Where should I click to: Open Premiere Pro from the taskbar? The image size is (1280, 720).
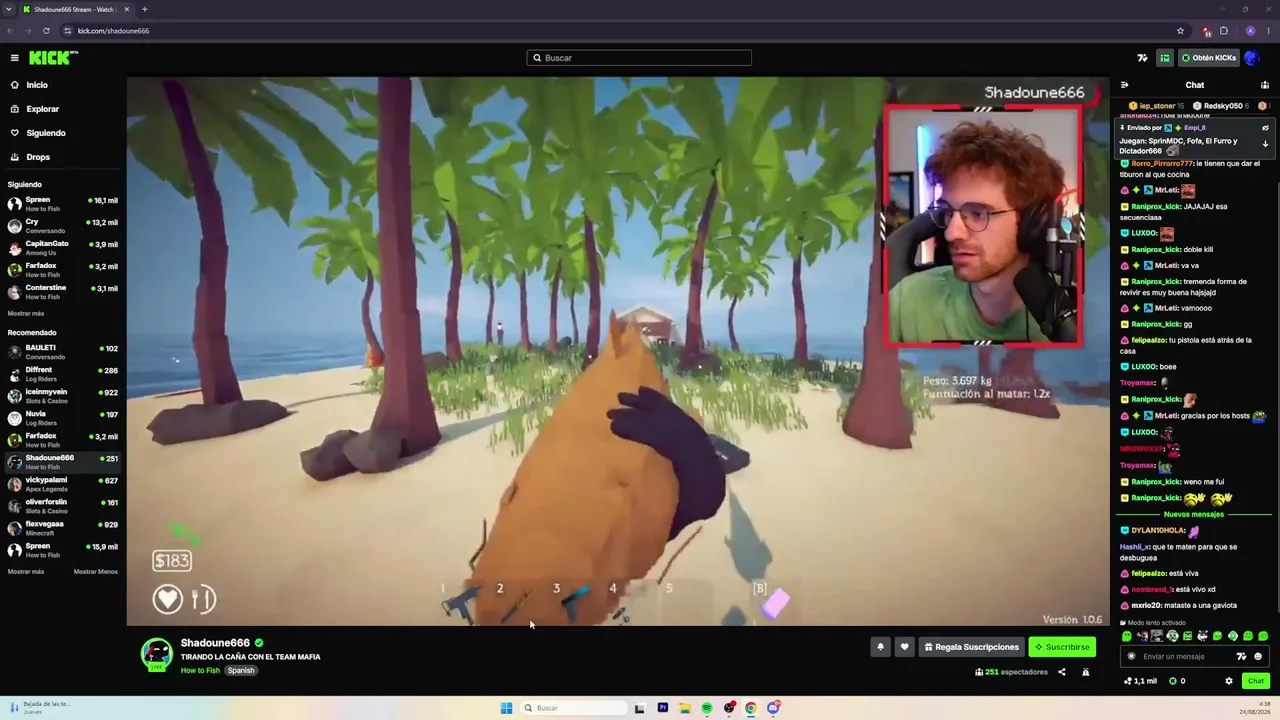pyautogui.click(x=662, y=708)
